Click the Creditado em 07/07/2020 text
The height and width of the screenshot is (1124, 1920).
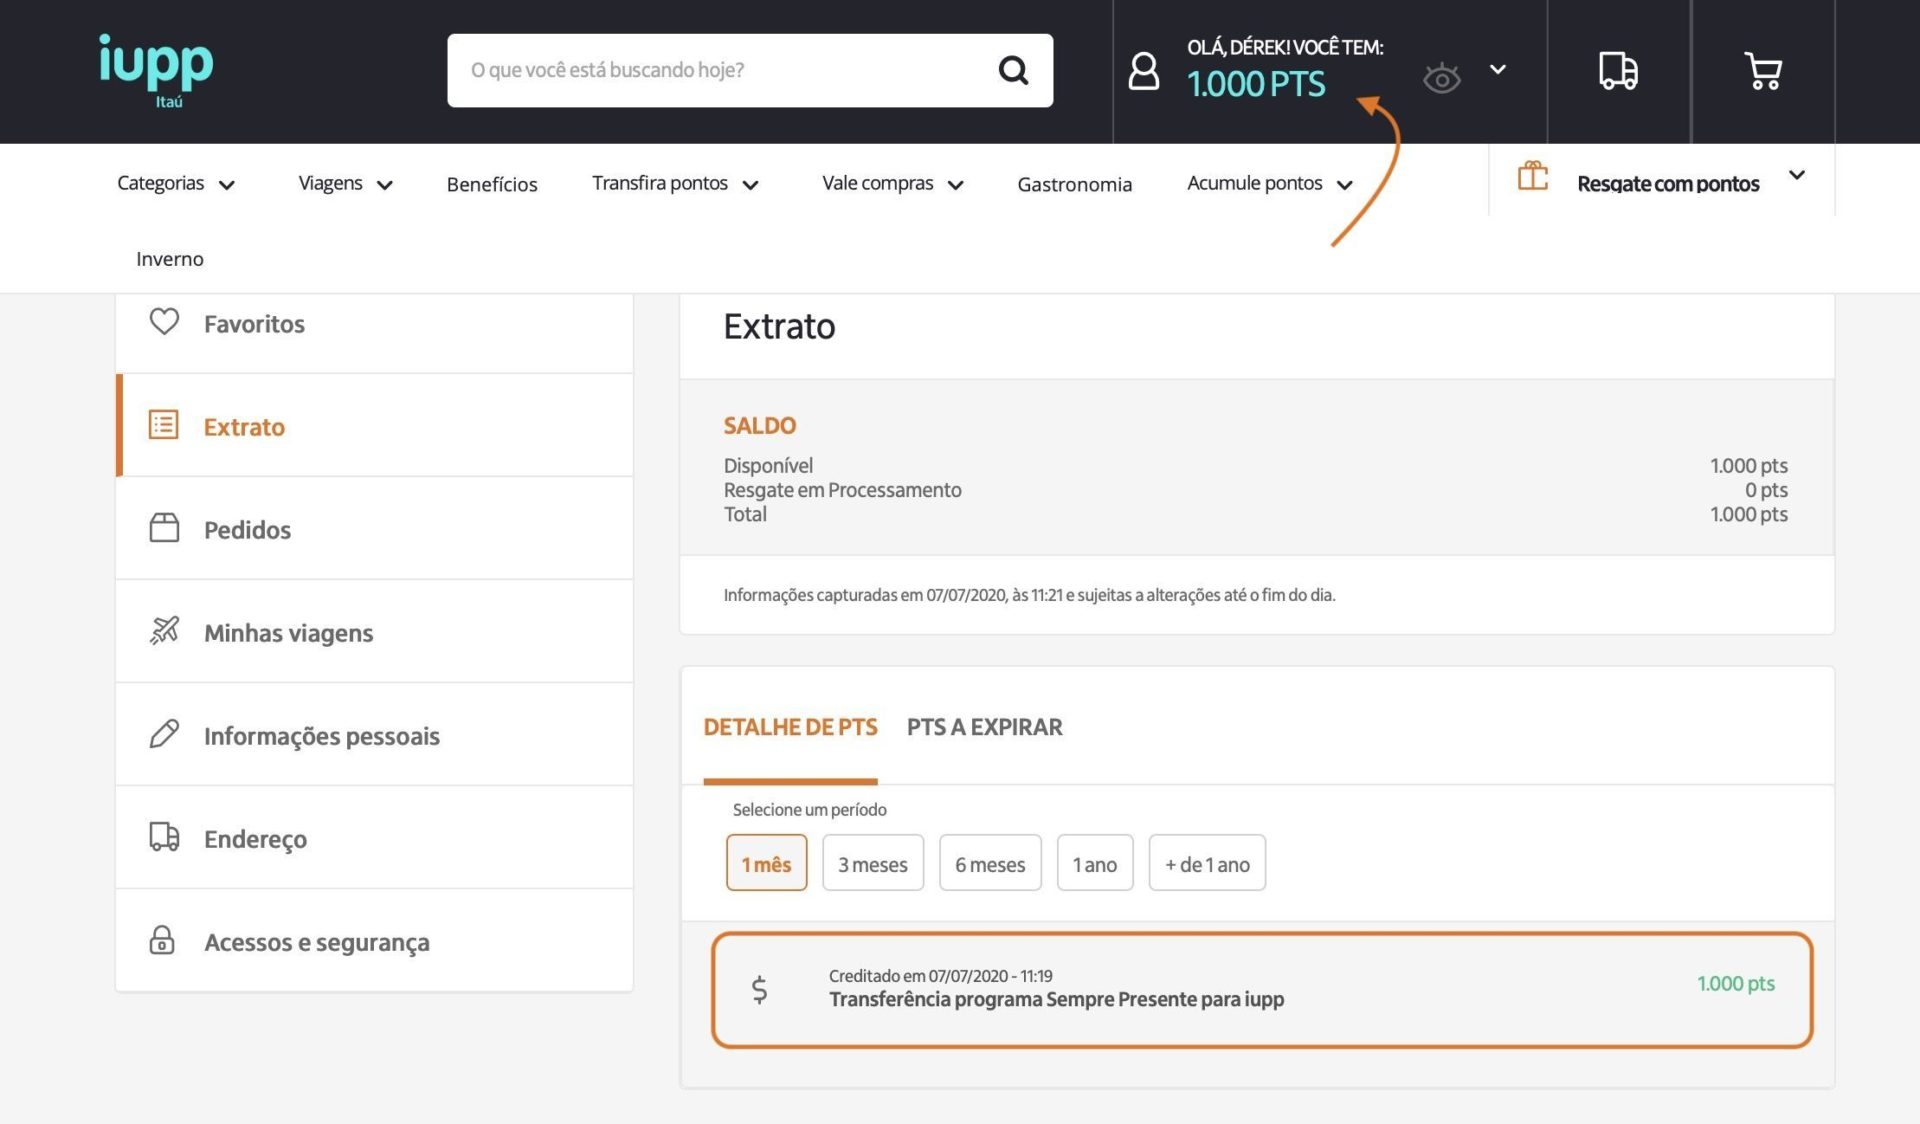tap(940, 976)
